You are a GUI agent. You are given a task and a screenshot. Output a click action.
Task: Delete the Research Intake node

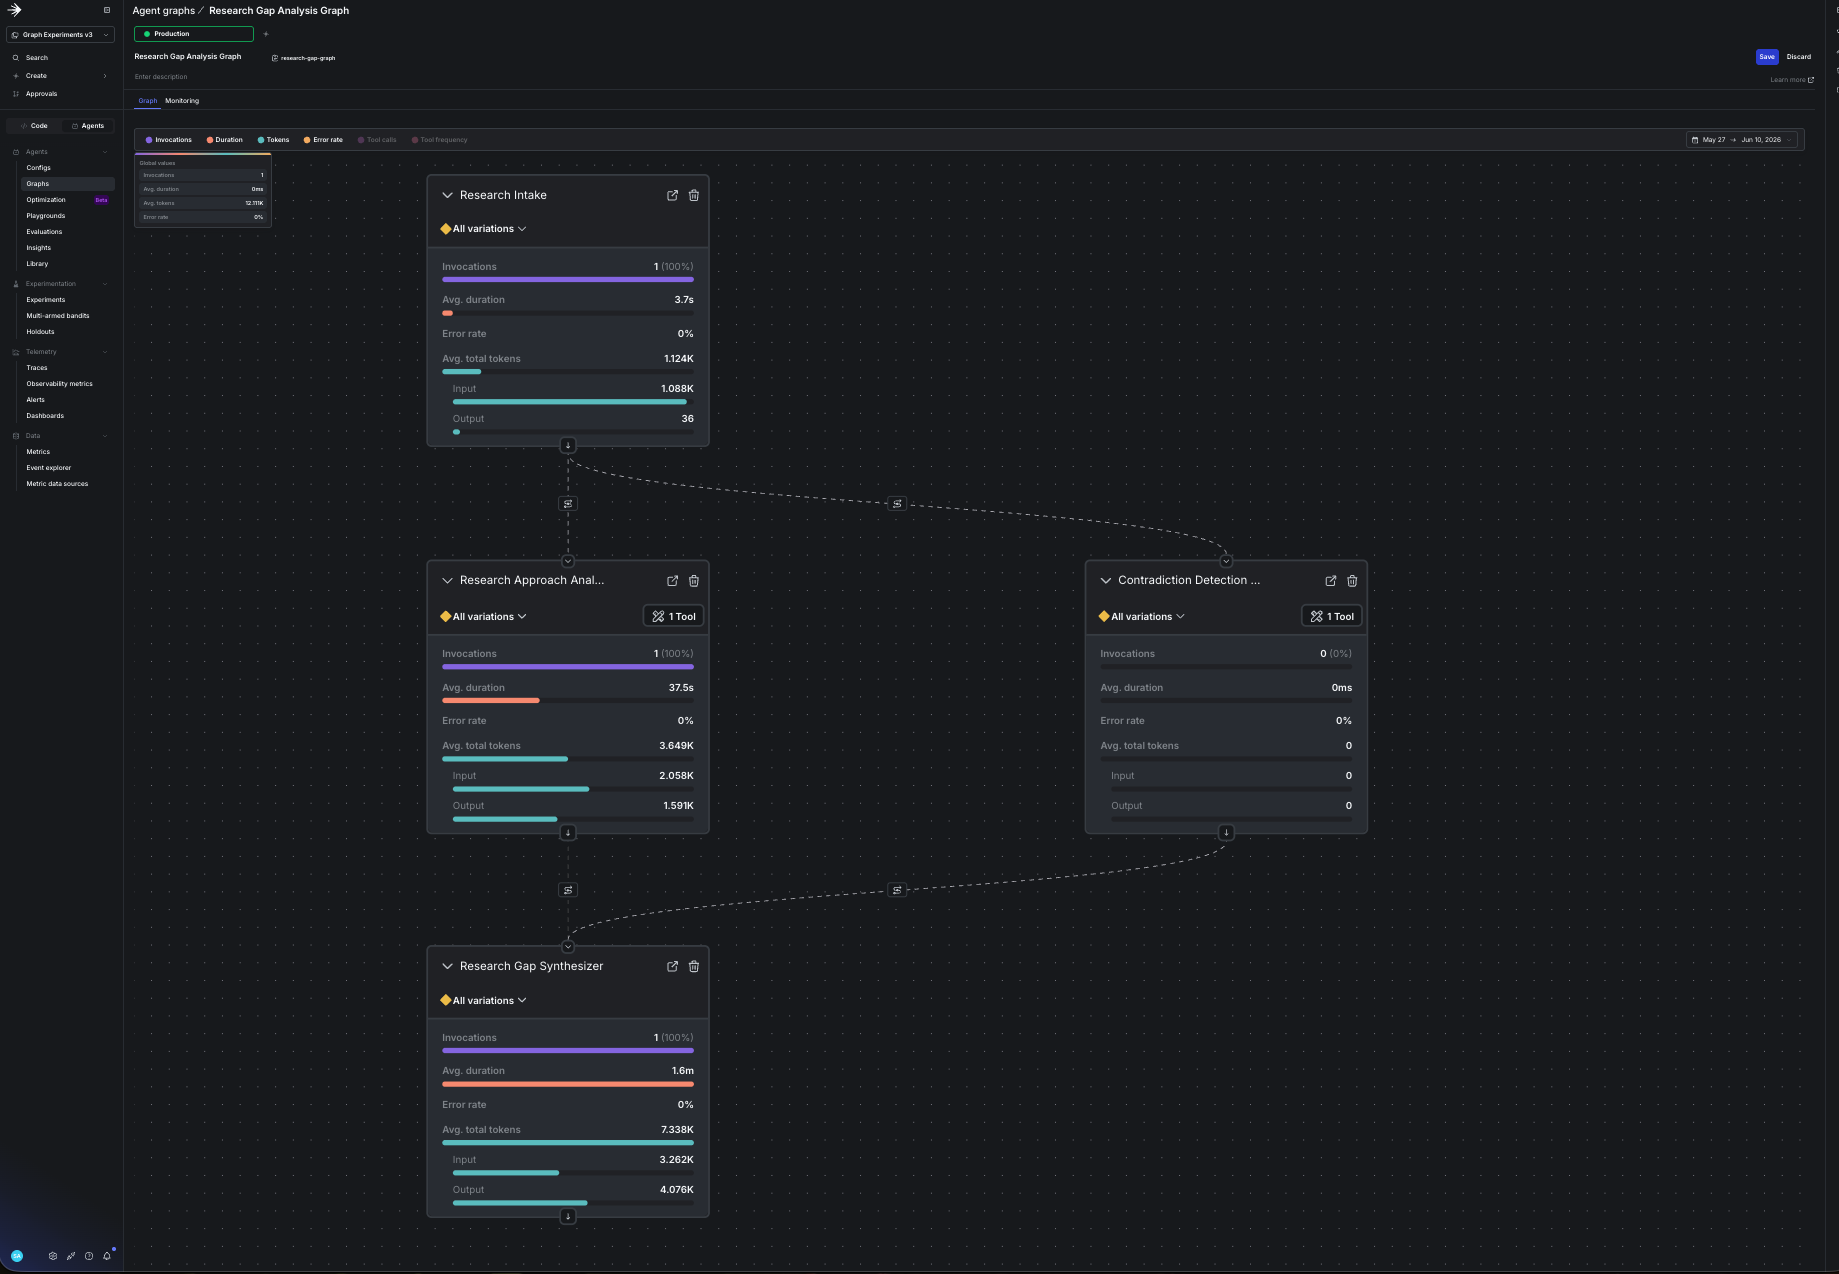point(694,195)
